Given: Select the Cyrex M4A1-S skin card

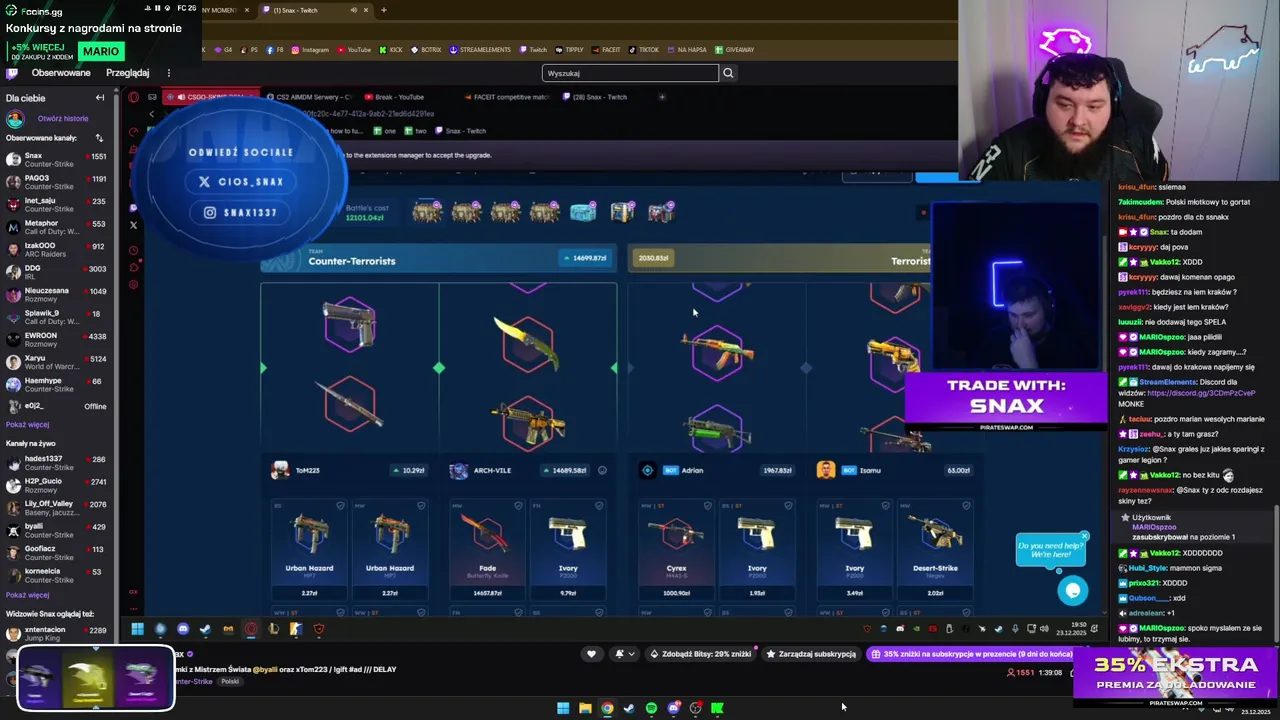Looking at the screenshot, I should [x=676, y=550].
